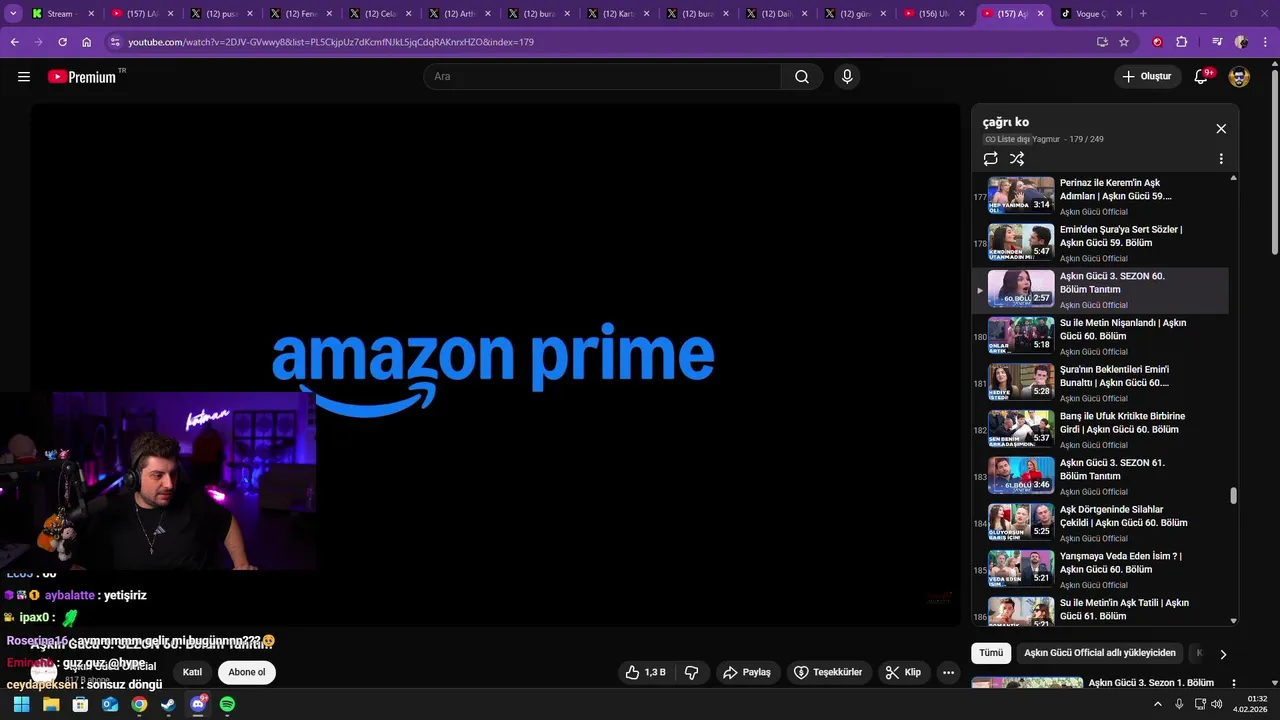Share the video via Paylaş

pos(747,673)
